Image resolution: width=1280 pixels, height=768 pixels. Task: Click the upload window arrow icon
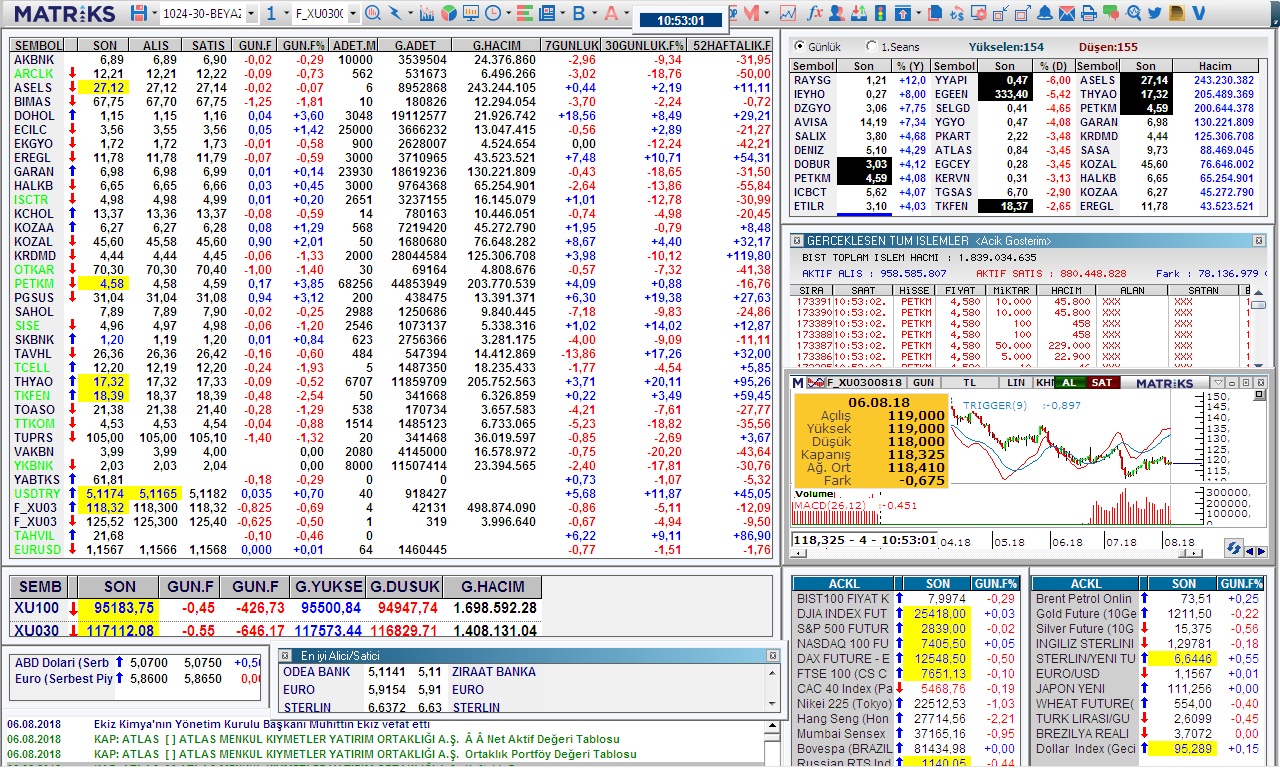[x=905, y=13]
